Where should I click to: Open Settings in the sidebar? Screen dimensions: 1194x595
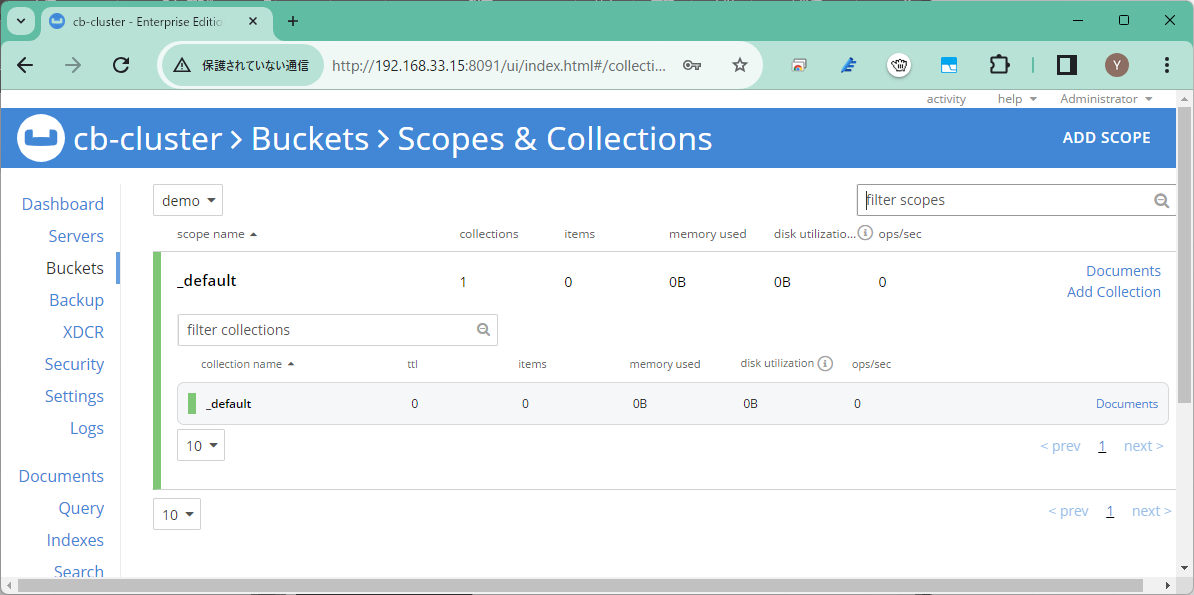coord(74,396)
